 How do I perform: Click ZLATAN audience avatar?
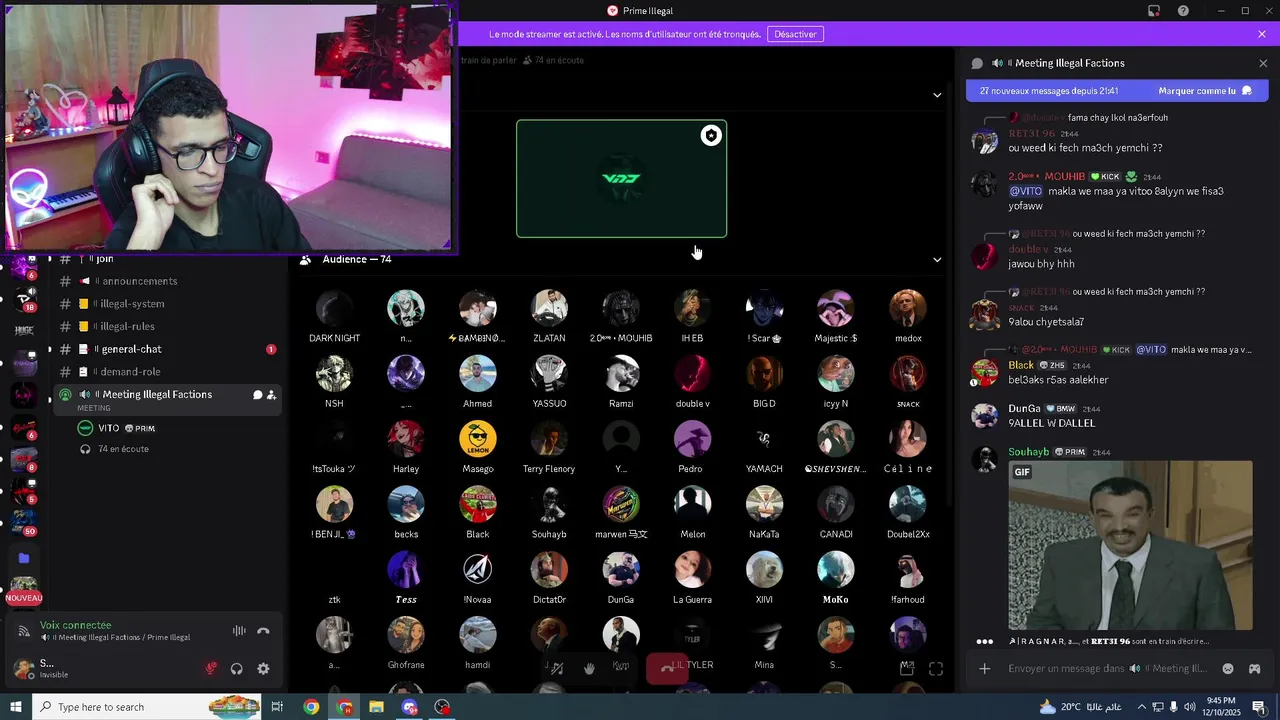549,309
